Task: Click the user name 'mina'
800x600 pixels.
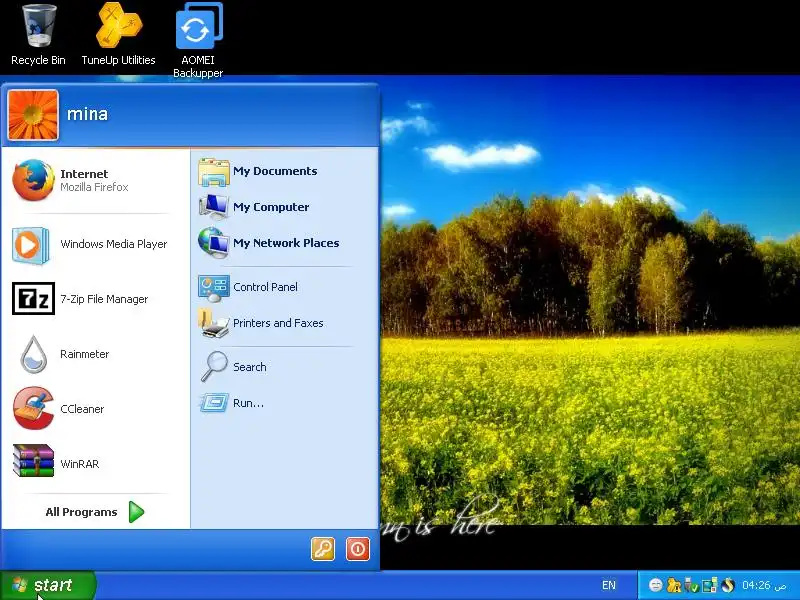Action: (88, 114)
